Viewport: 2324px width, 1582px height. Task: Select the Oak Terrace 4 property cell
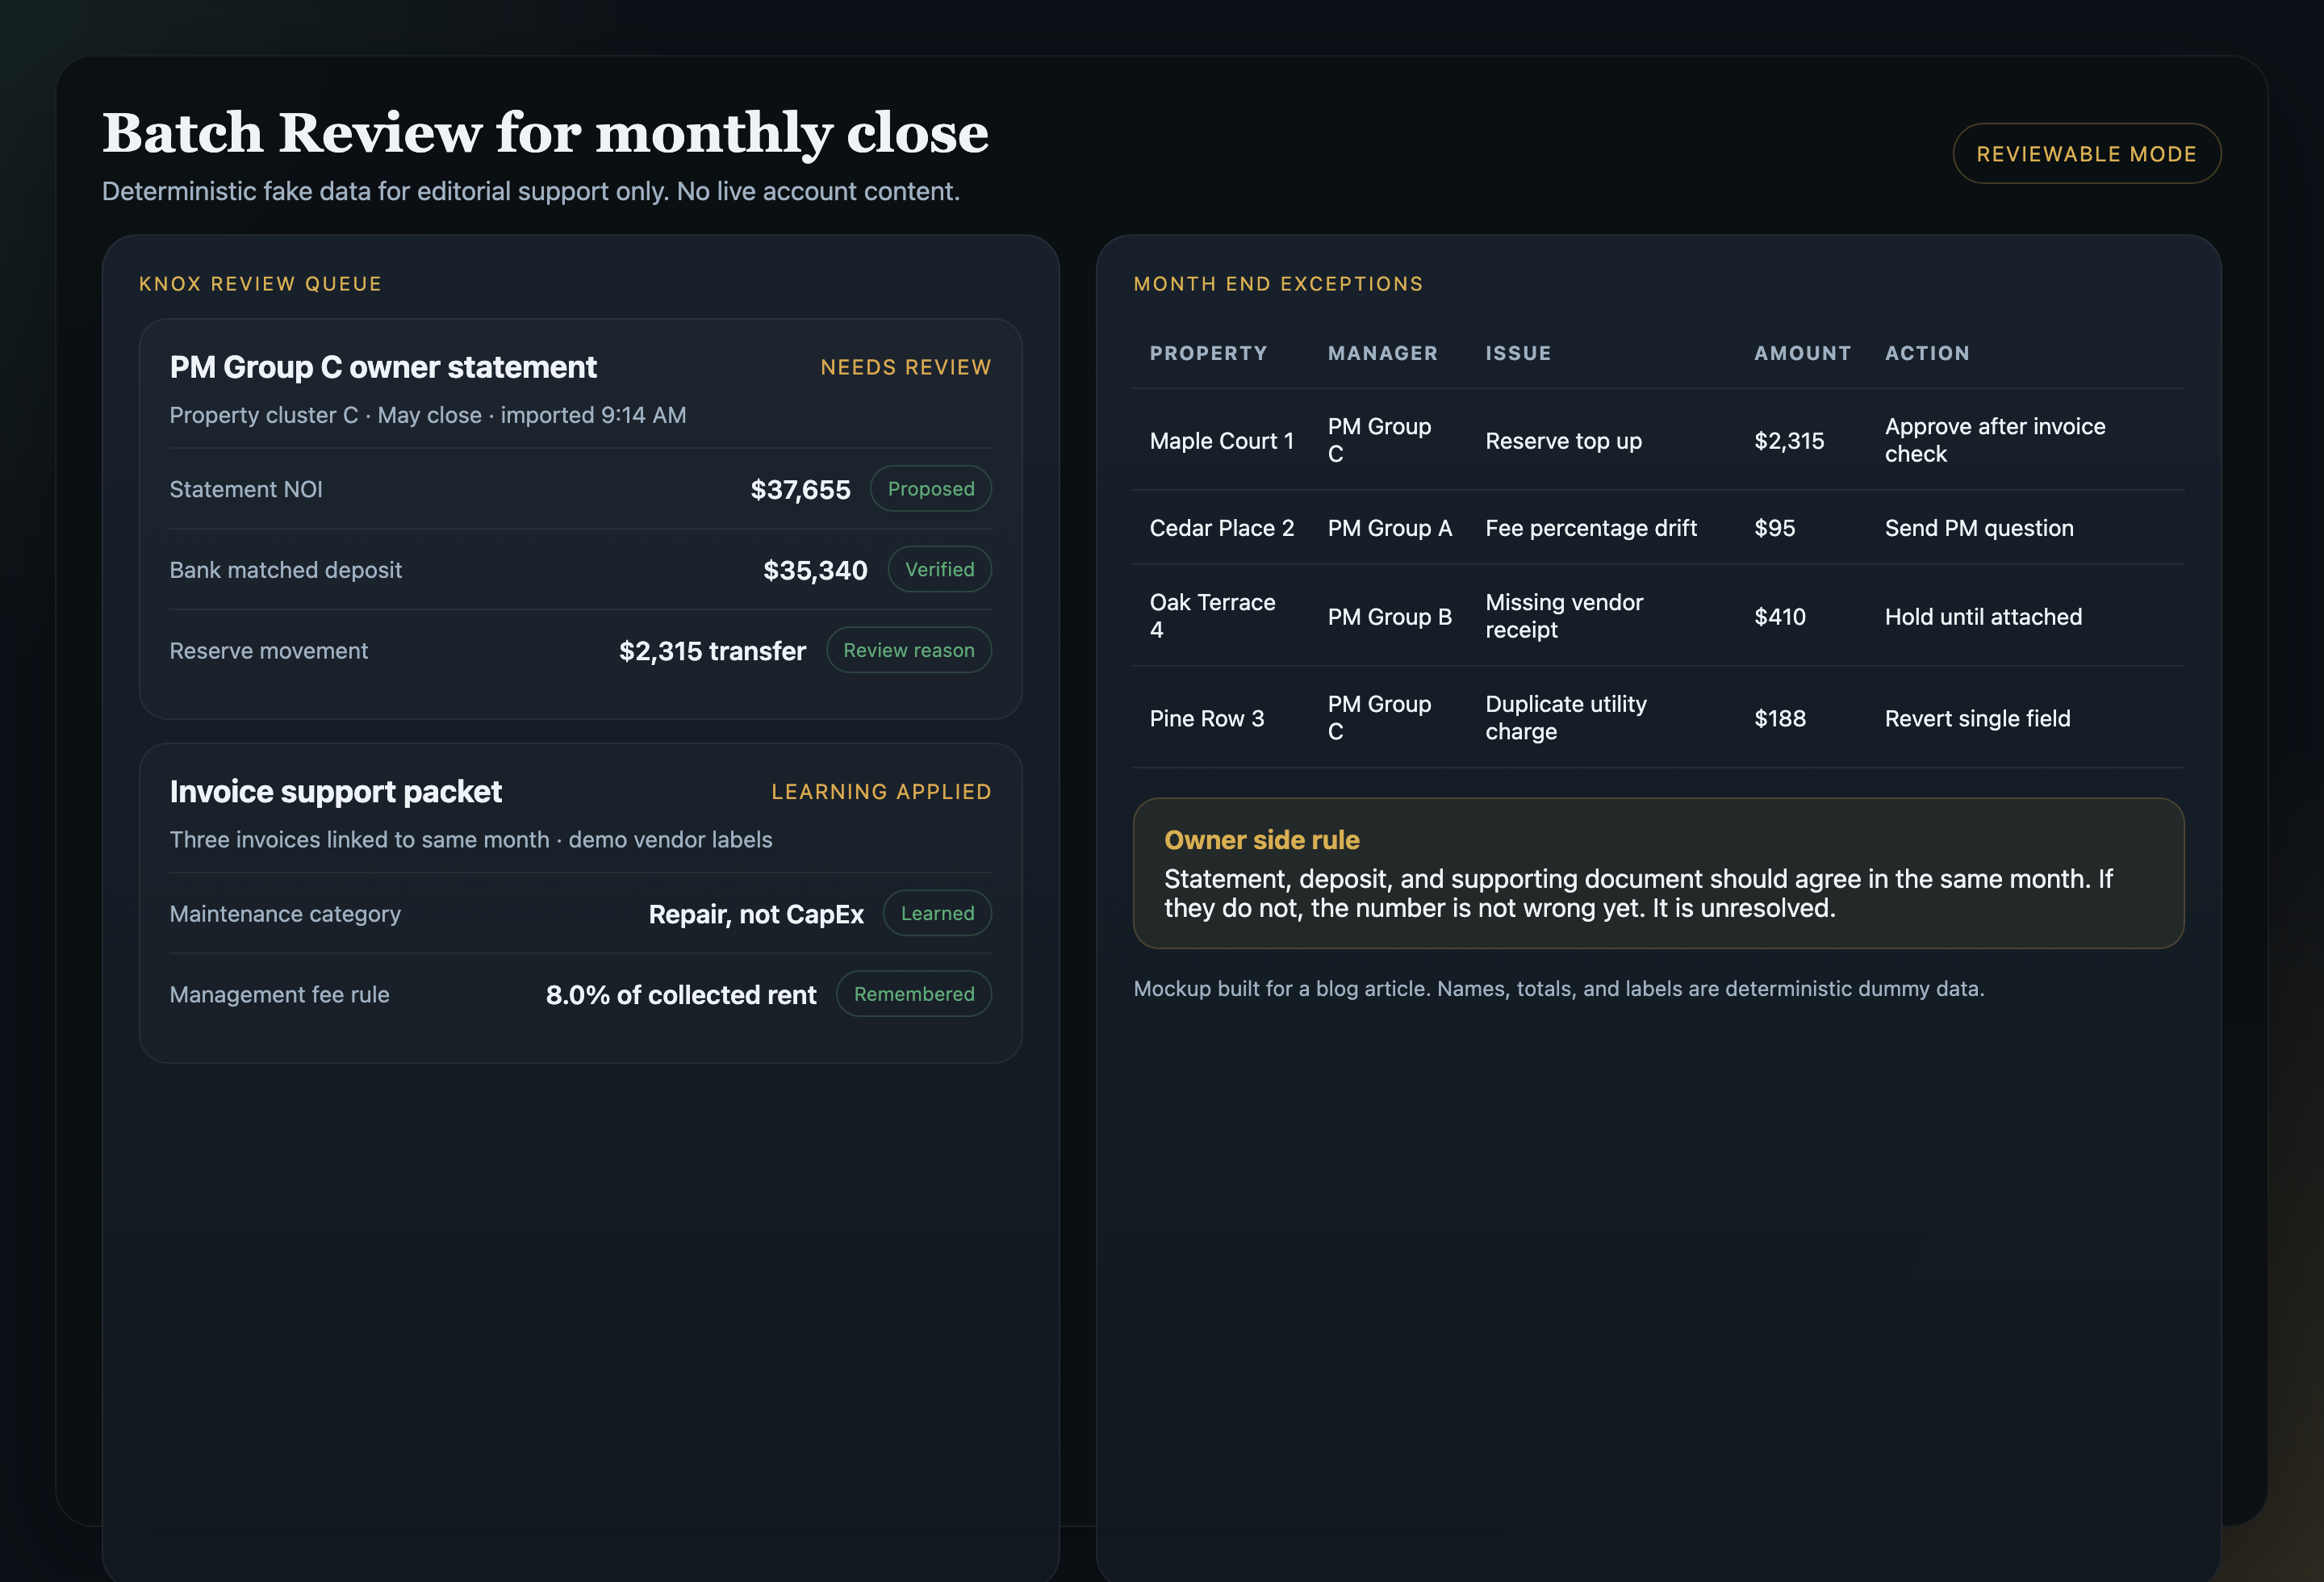(1213, 616)
